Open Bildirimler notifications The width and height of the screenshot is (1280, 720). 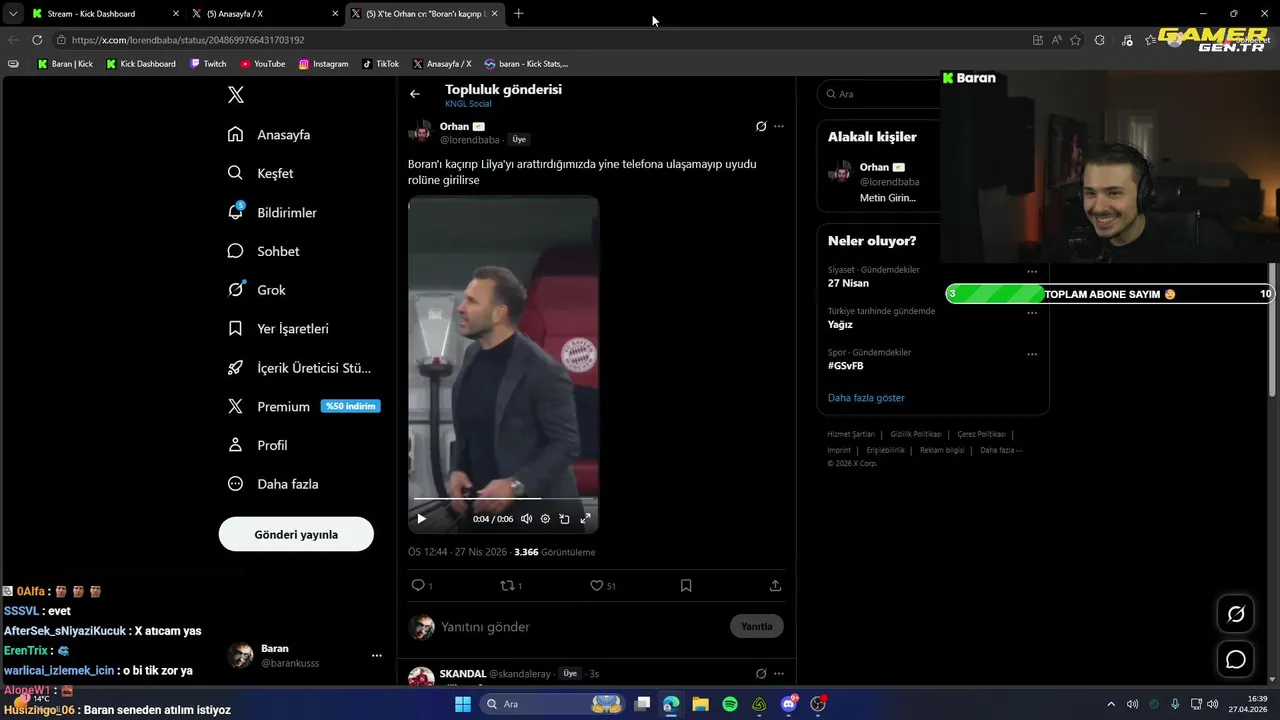[272, 212]
